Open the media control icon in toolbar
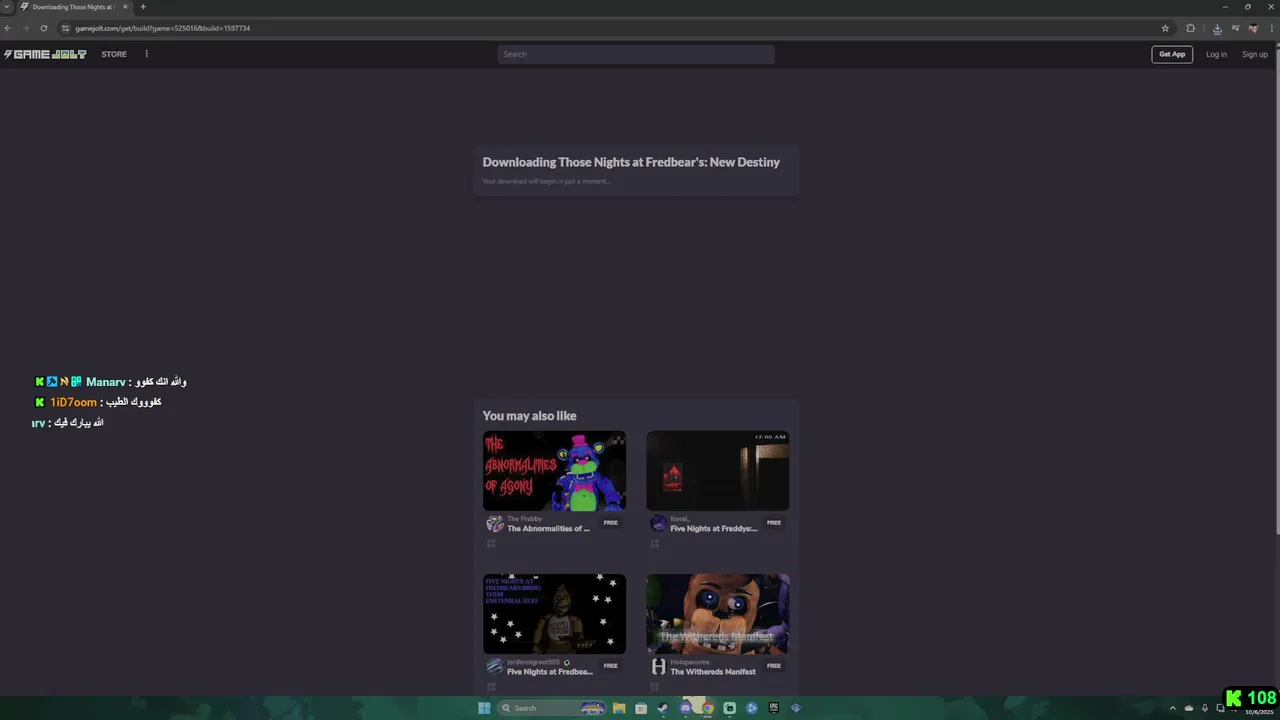 point(1236,28)
